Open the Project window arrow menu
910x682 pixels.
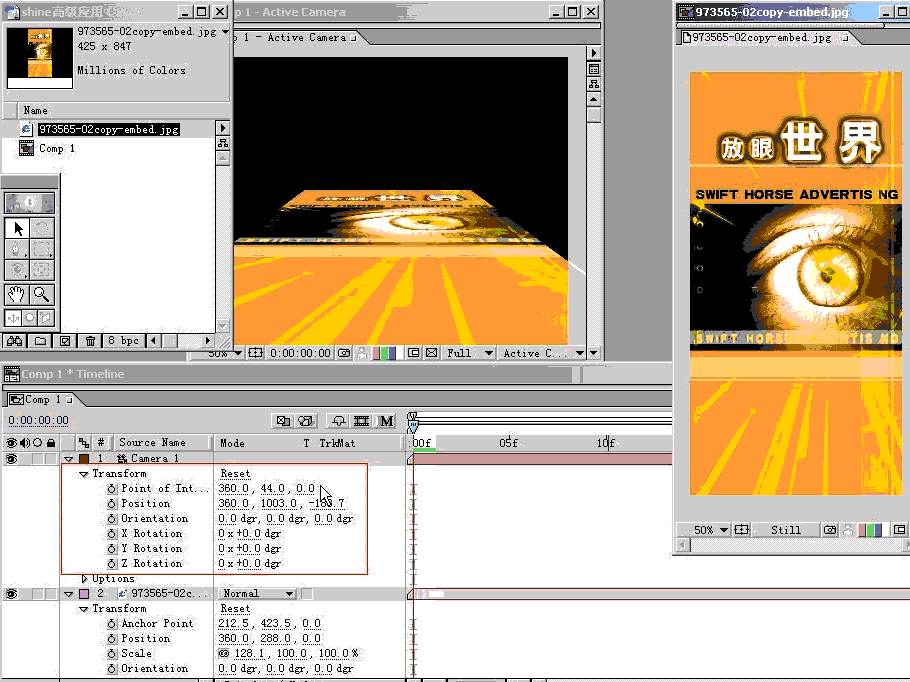(x=222, y=128)
